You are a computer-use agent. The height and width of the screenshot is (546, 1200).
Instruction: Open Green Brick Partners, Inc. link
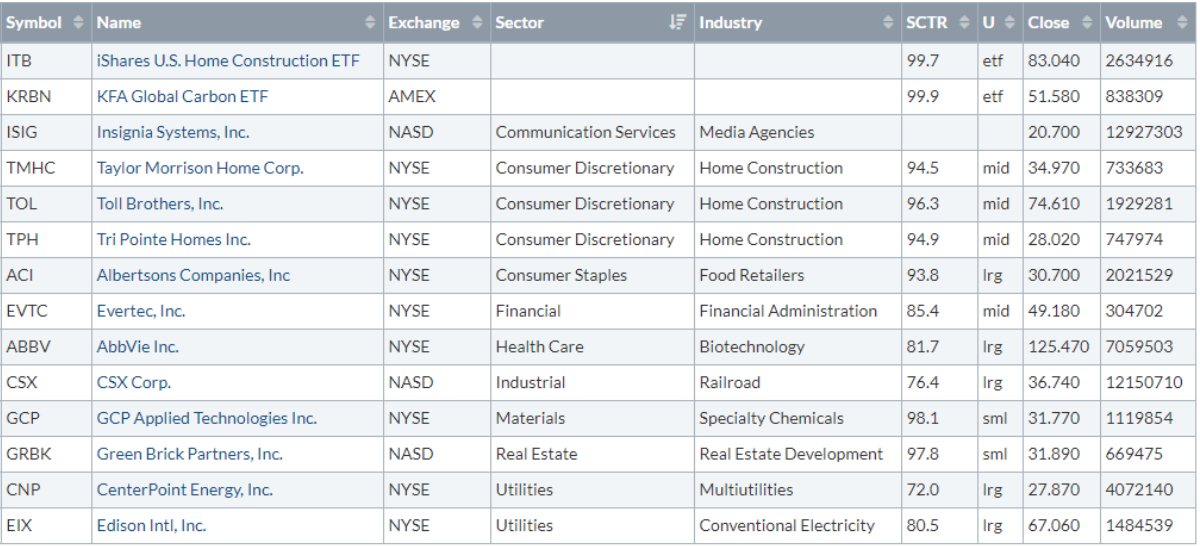[x=190, y=454]
